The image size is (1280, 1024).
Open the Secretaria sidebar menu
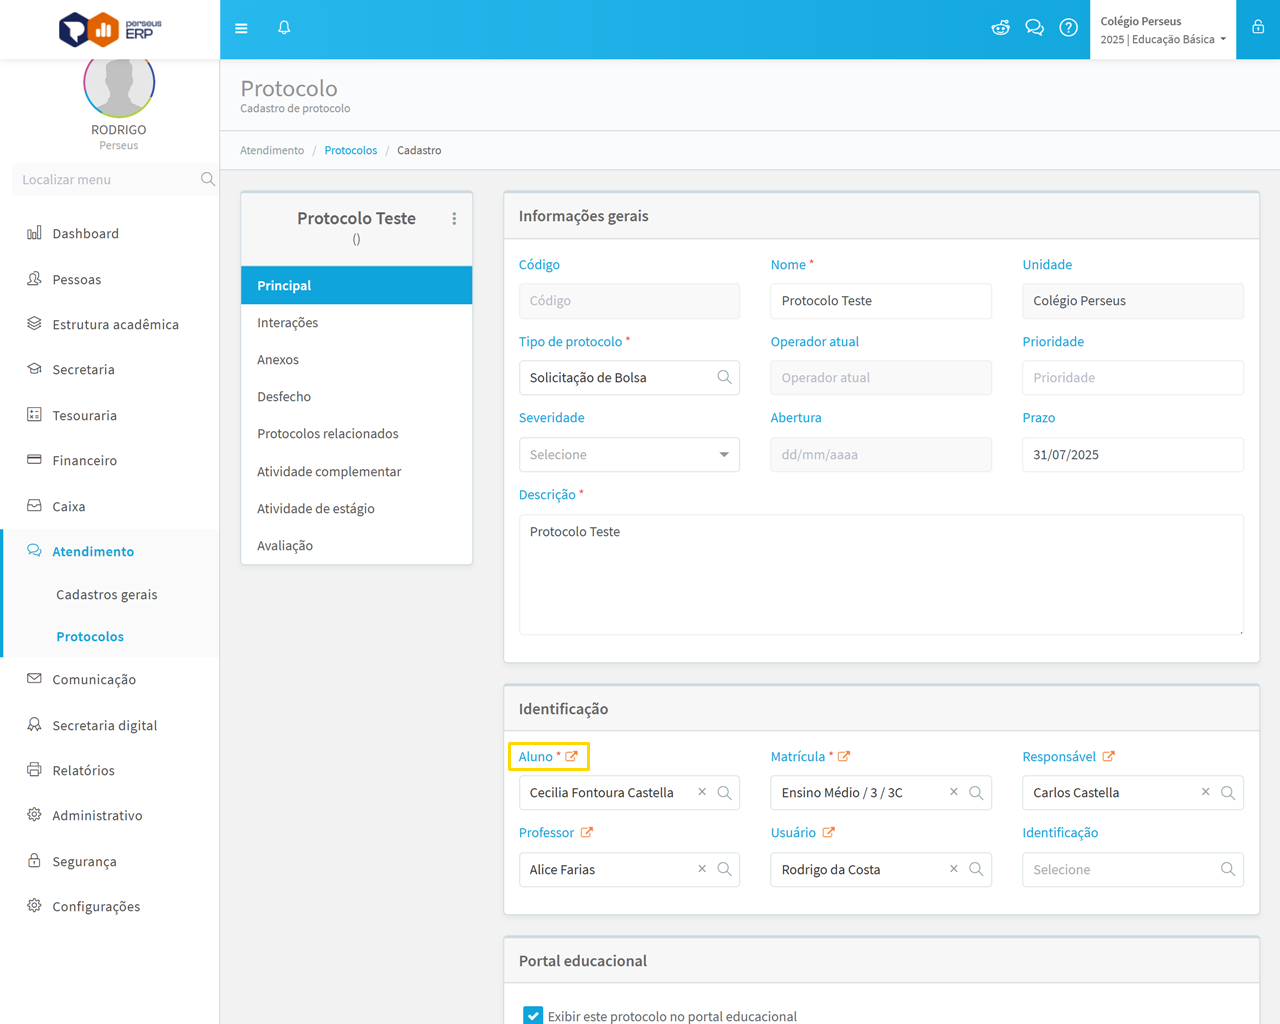coord(110,369)
